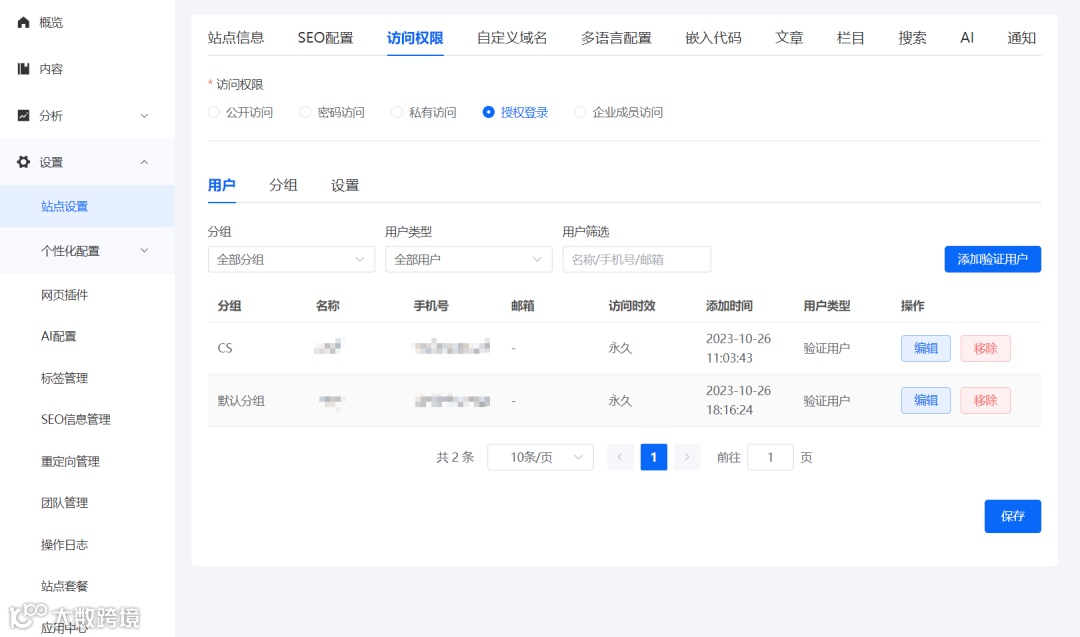Click the 名称/手机号/邮箱 filter input field
Image resolution: width=1080 pixels, height=637 pixels.
pos(636,258)
